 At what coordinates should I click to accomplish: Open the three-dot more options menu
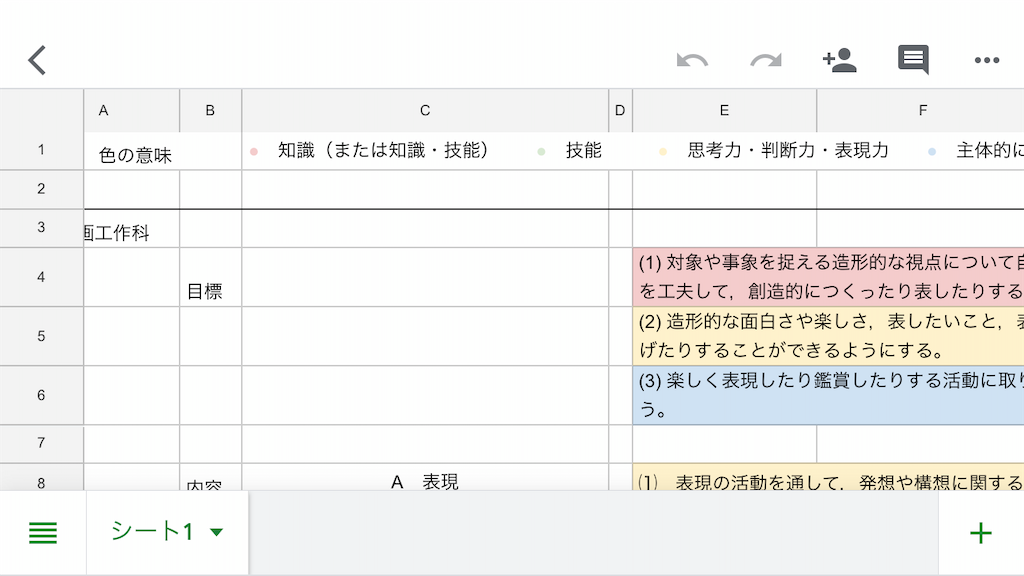coord(986,60)
